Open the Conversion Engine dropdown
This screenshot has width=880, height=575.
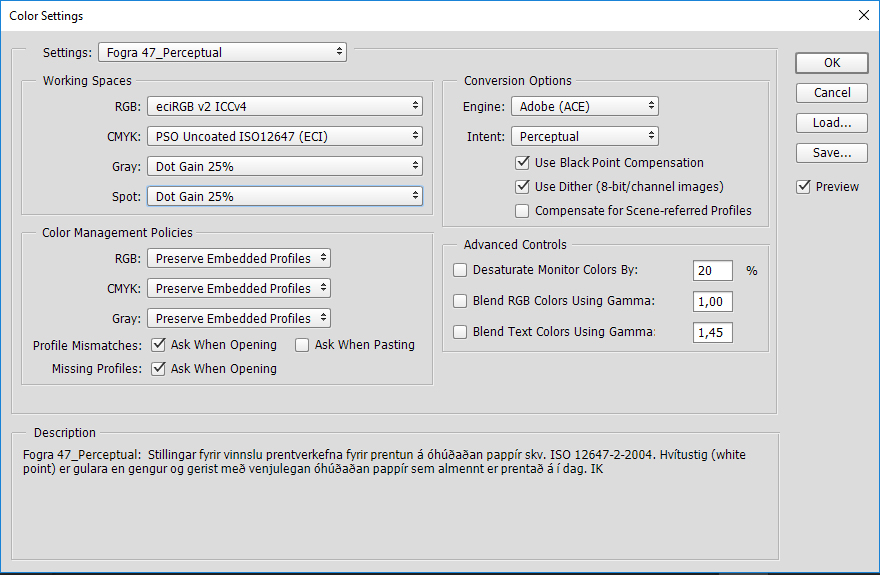(x=584, y=106)
